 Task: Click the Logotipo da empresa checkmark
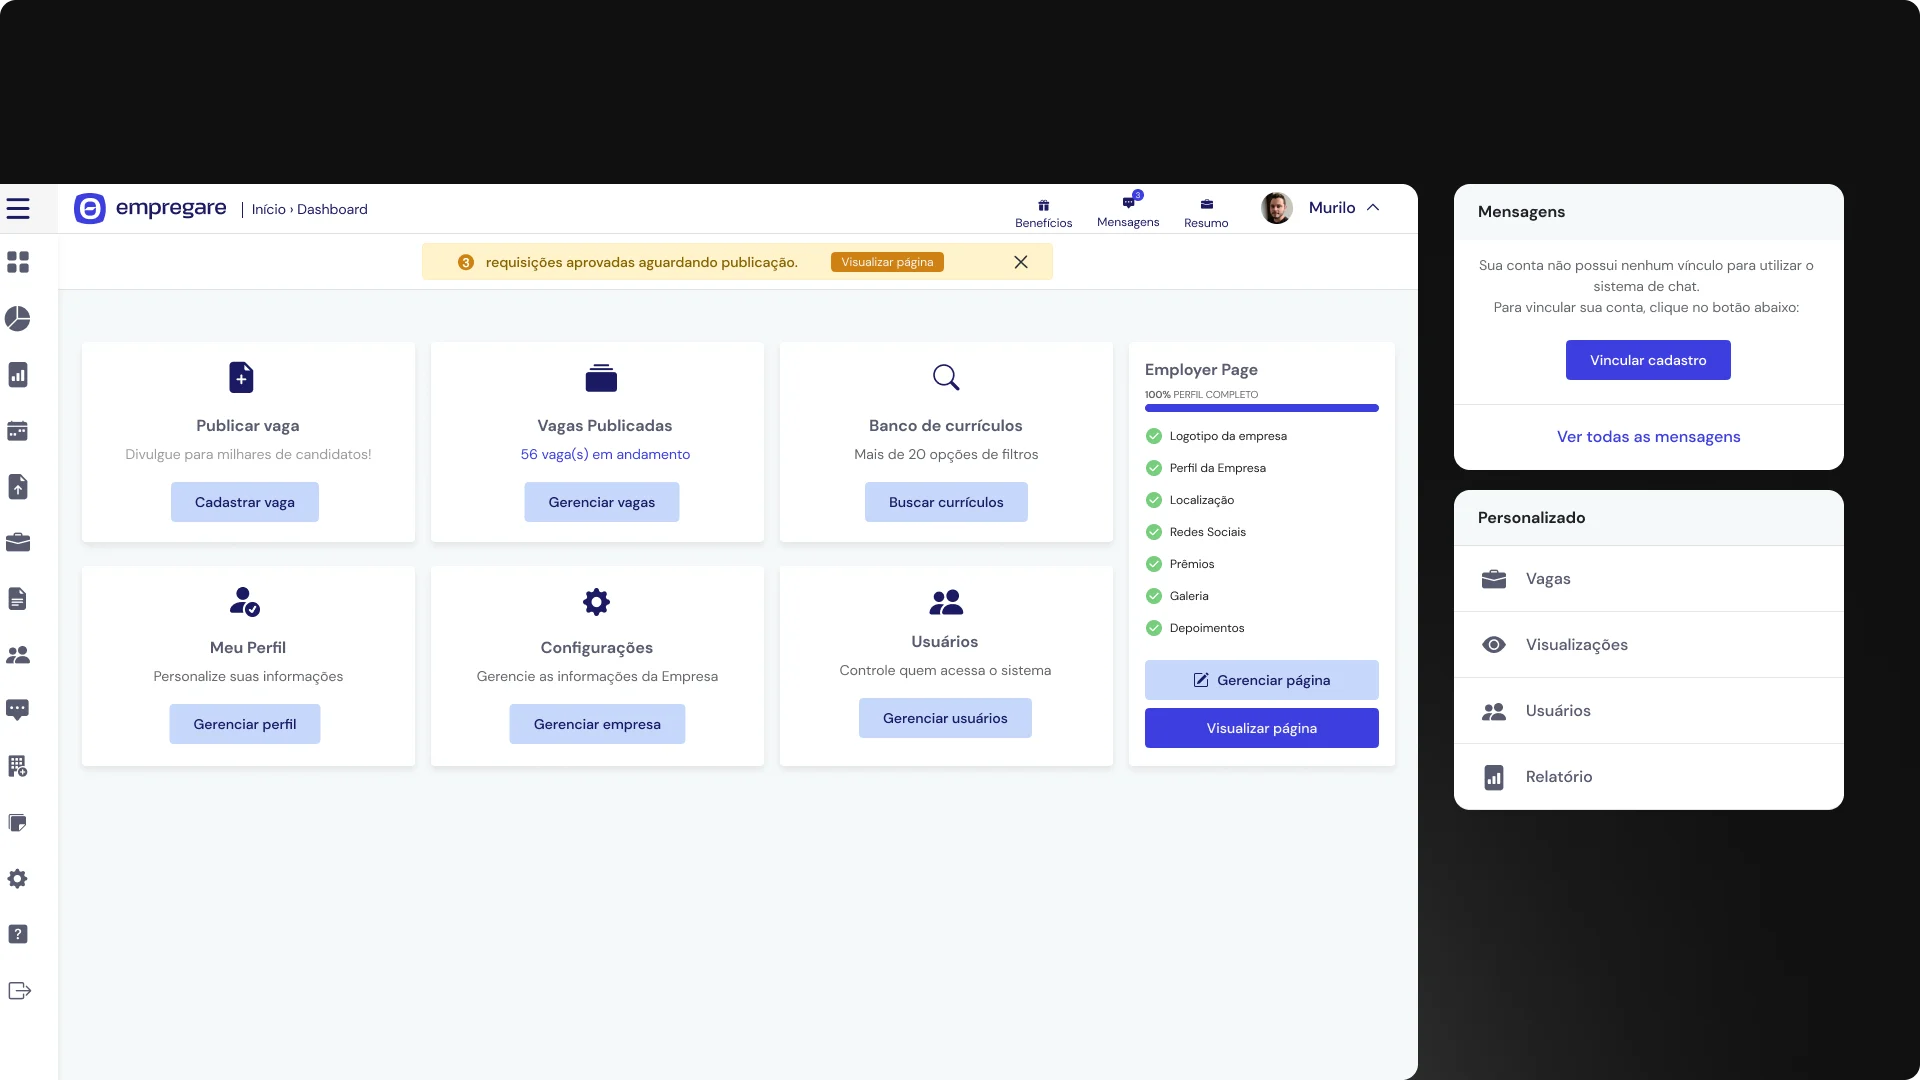[x=1153, y=436]
